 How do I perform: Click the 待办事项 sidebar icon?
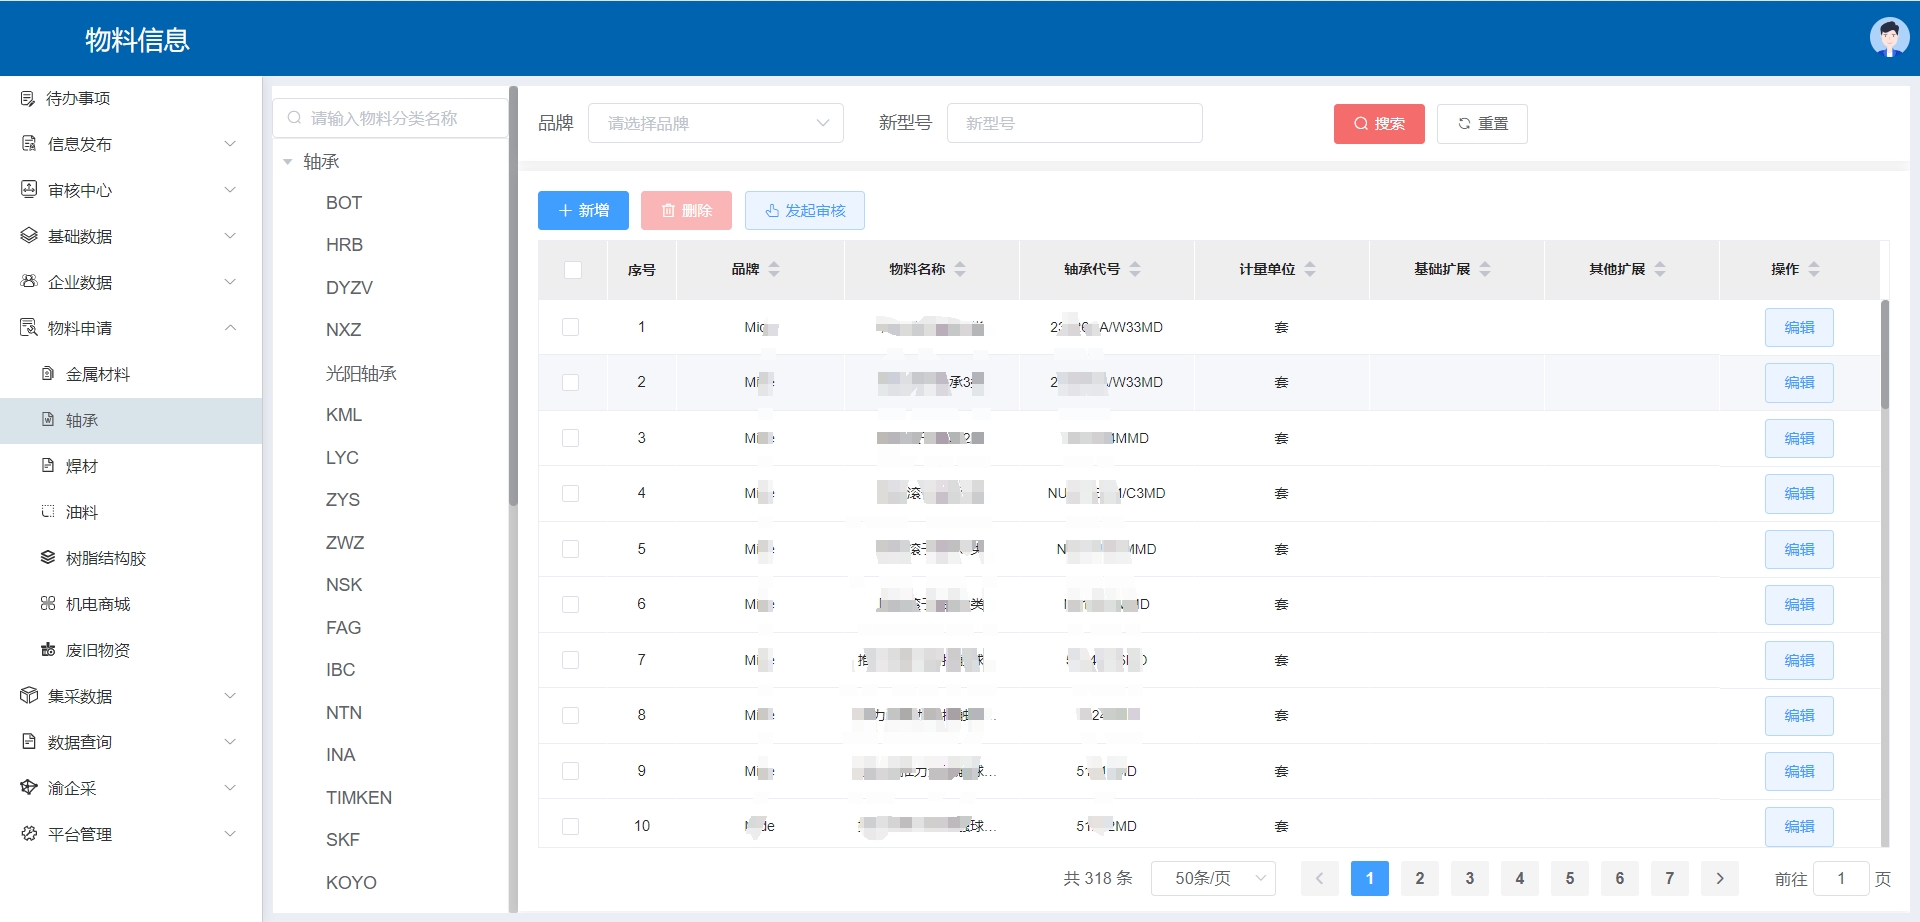28,98
